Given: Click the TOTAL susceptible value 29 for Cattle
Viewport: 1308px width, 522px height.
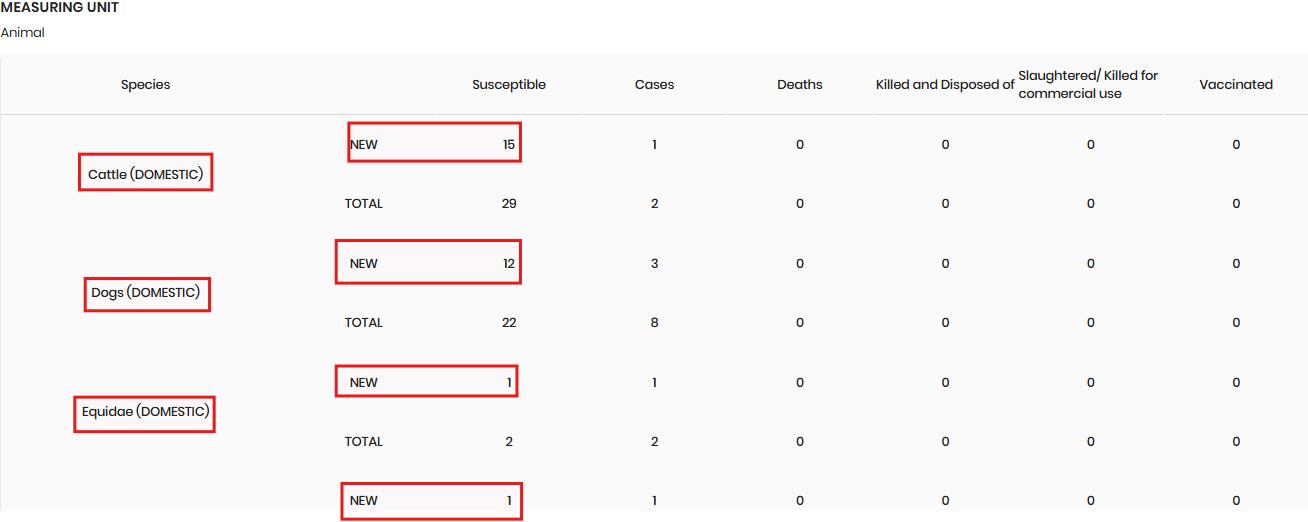Looking at the screenshot, I should coord(508,204).
